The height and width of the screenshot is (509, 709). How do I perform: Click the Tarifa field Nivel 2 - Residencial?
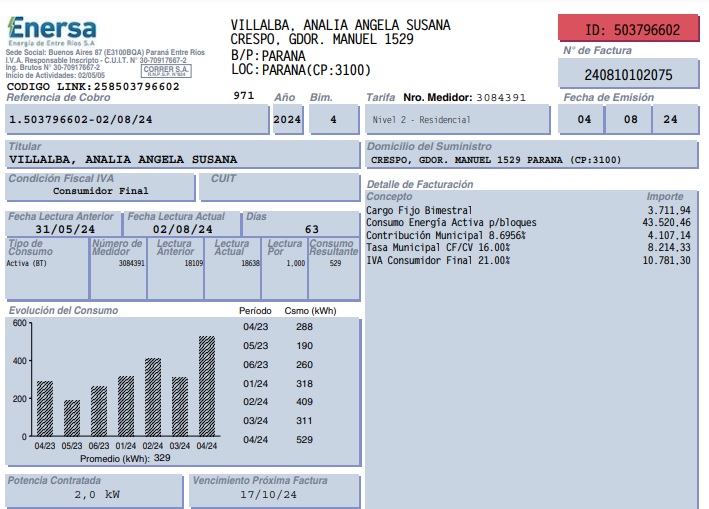pos(456,119)
